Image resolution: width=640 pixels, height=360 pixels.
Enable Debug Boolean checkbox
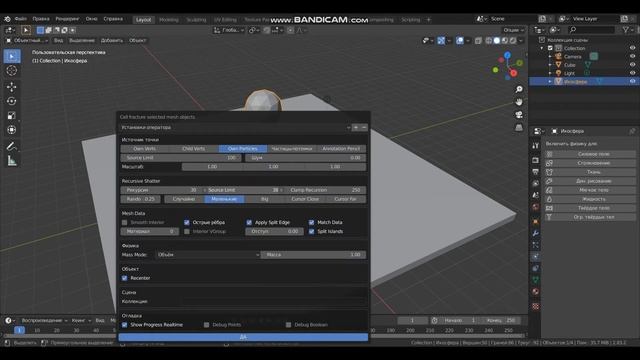[289, 325]
